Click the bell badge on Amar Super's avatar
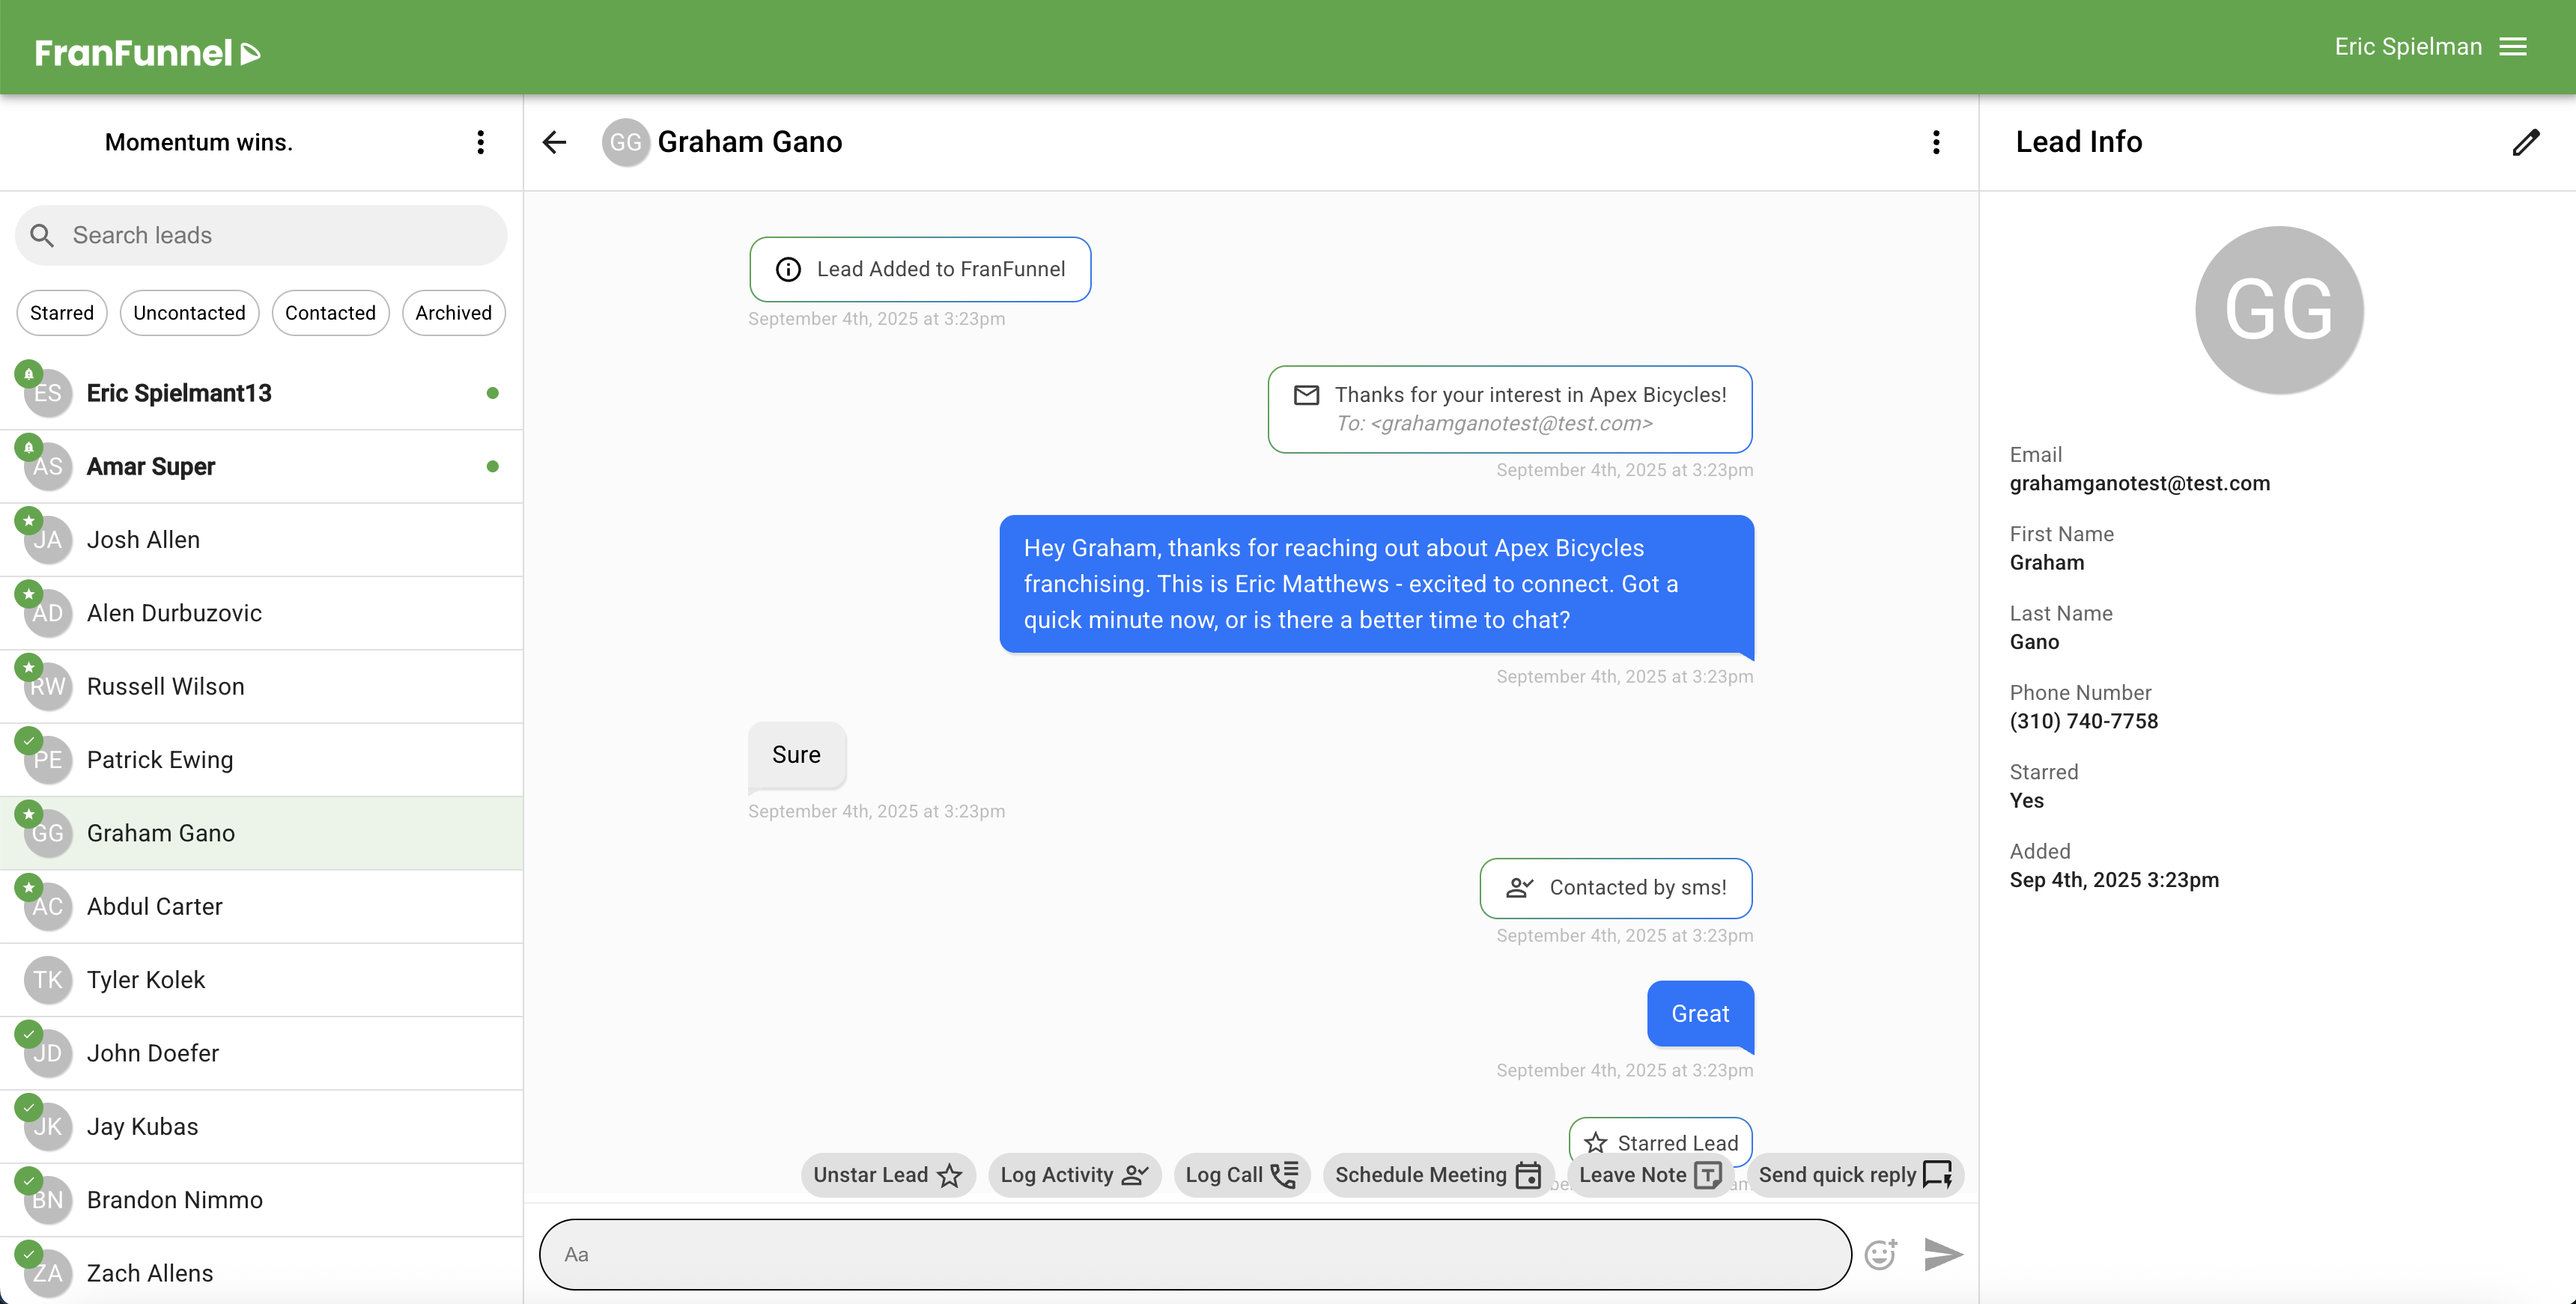The image size is (2576, 1304). pos(29,447)
